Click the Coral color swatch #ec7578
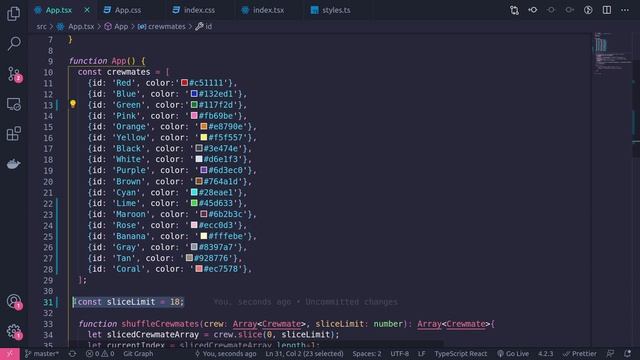 (x=199, y=269)
